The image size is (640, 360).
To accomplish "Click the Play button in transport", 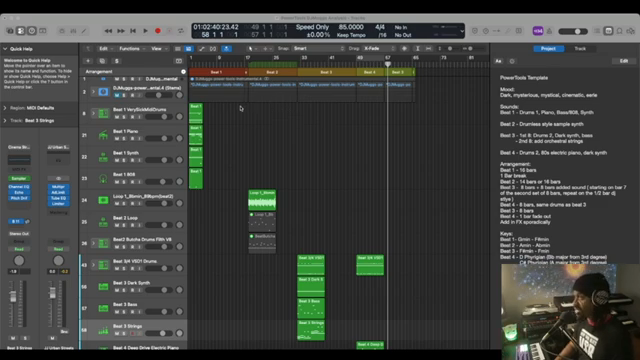I will coord(145,31).
